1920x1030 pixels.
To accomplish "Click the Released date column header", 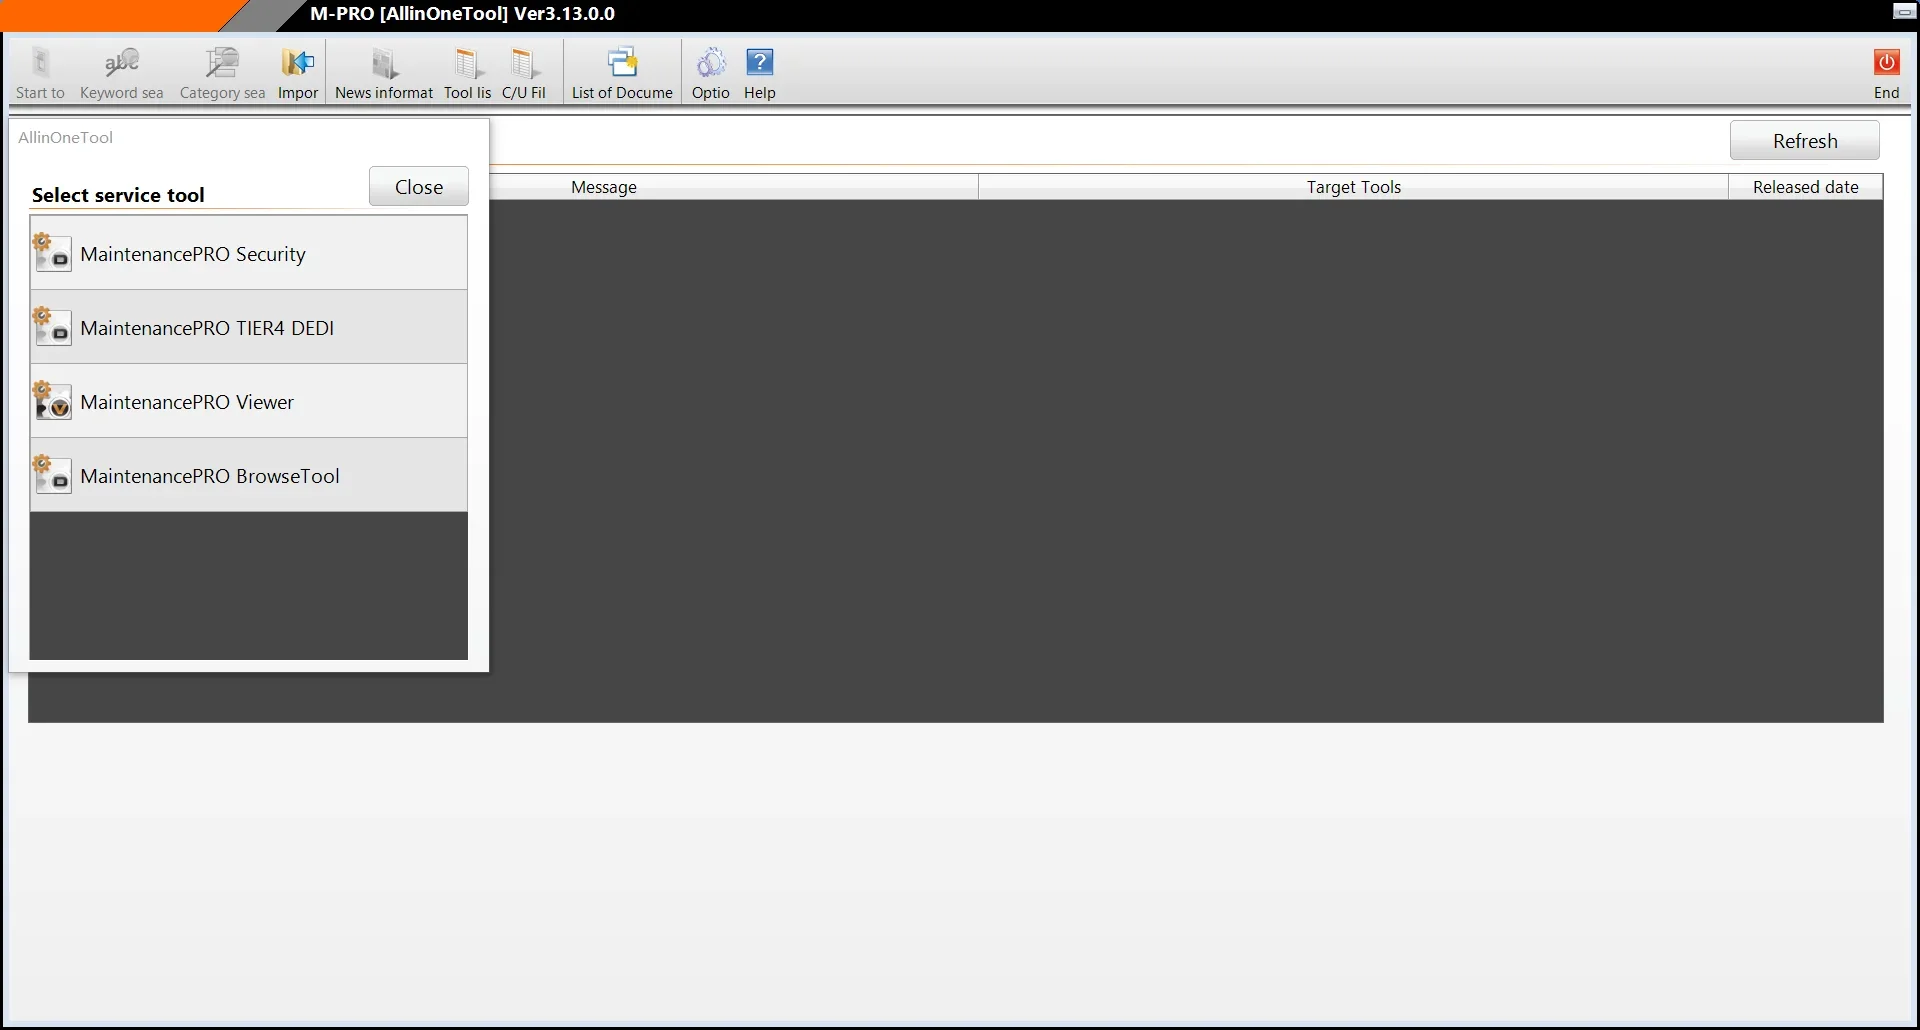I will [1806, 187].
